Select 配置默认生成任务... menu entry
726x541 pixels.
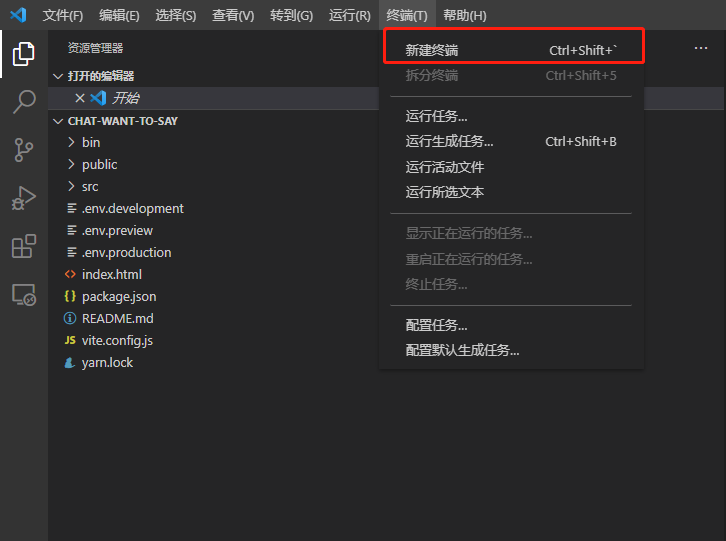[511, 350]
